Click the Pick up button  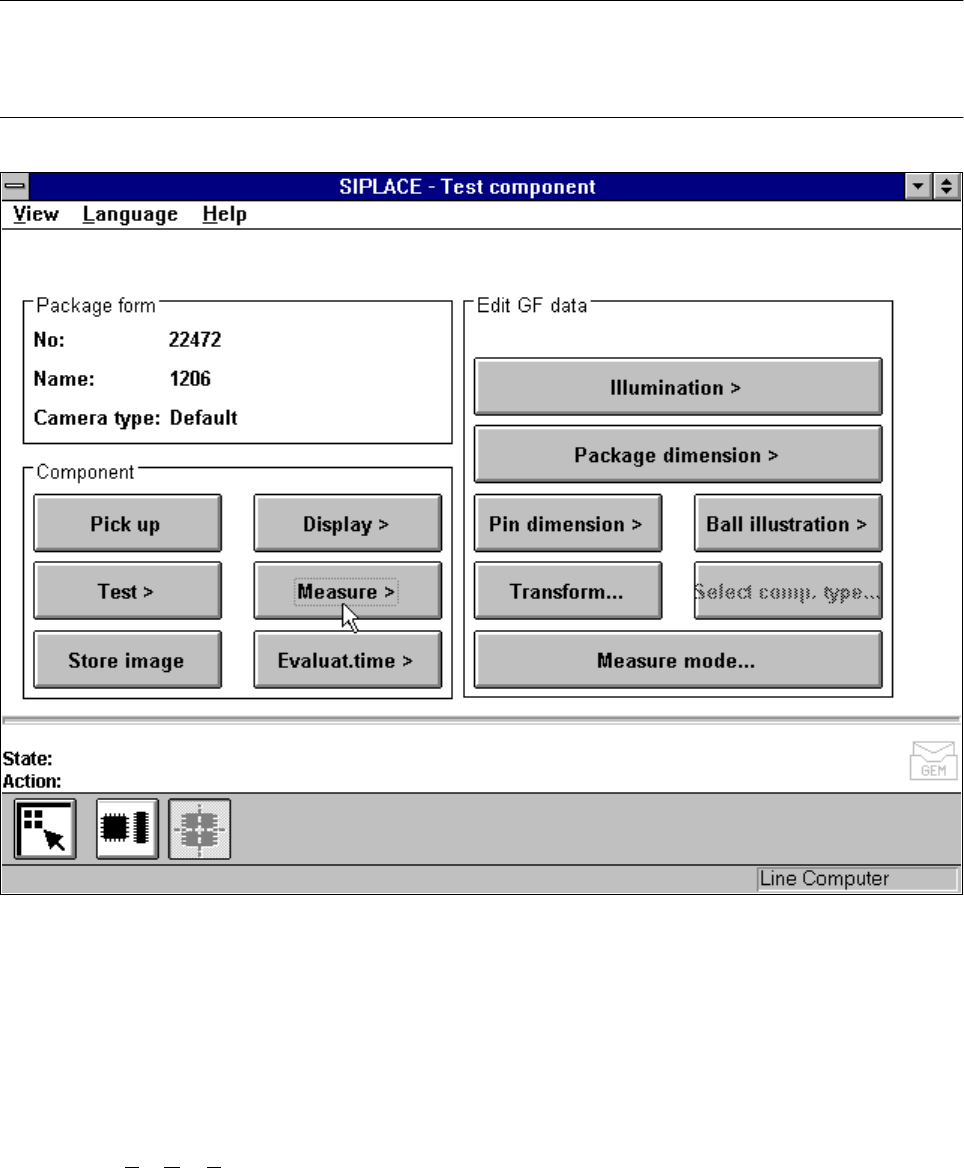tap(127, 523)
